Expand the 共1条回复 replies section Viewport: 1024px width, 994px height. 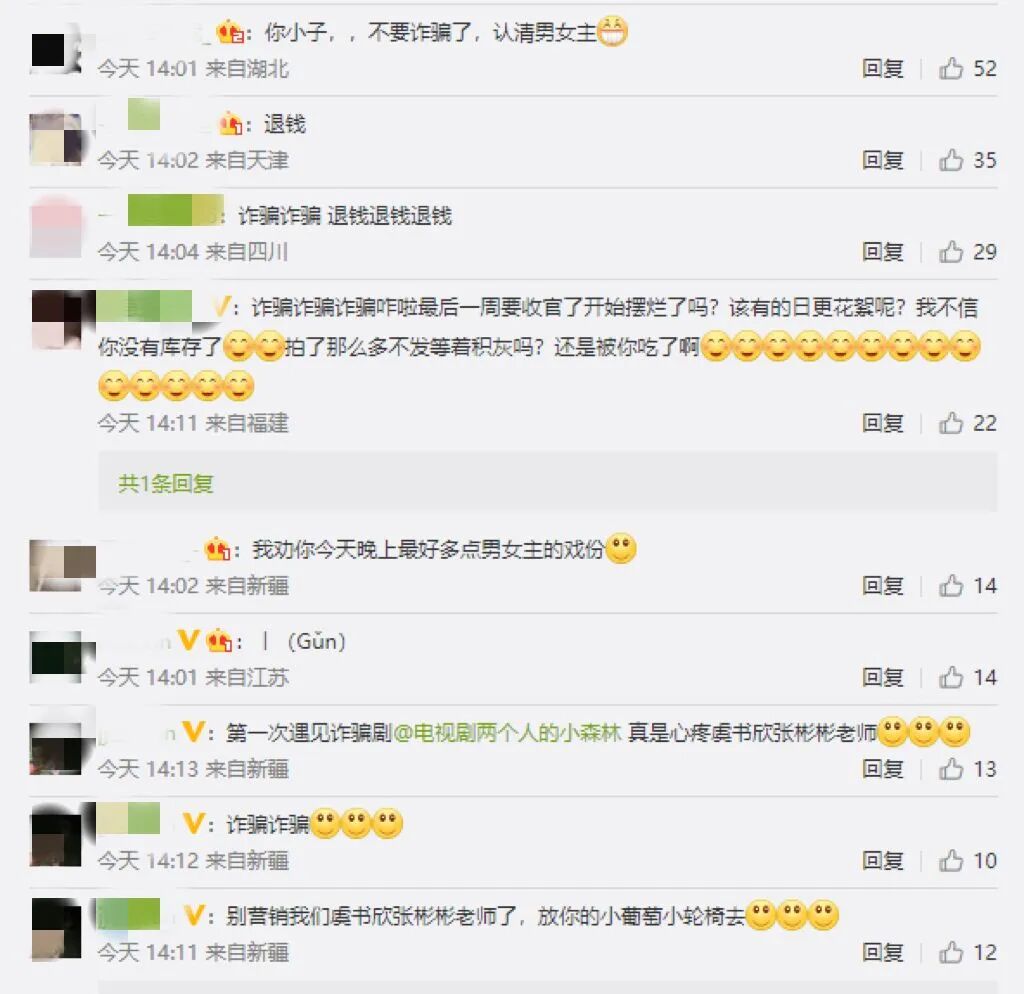click(x=166, y=484)
